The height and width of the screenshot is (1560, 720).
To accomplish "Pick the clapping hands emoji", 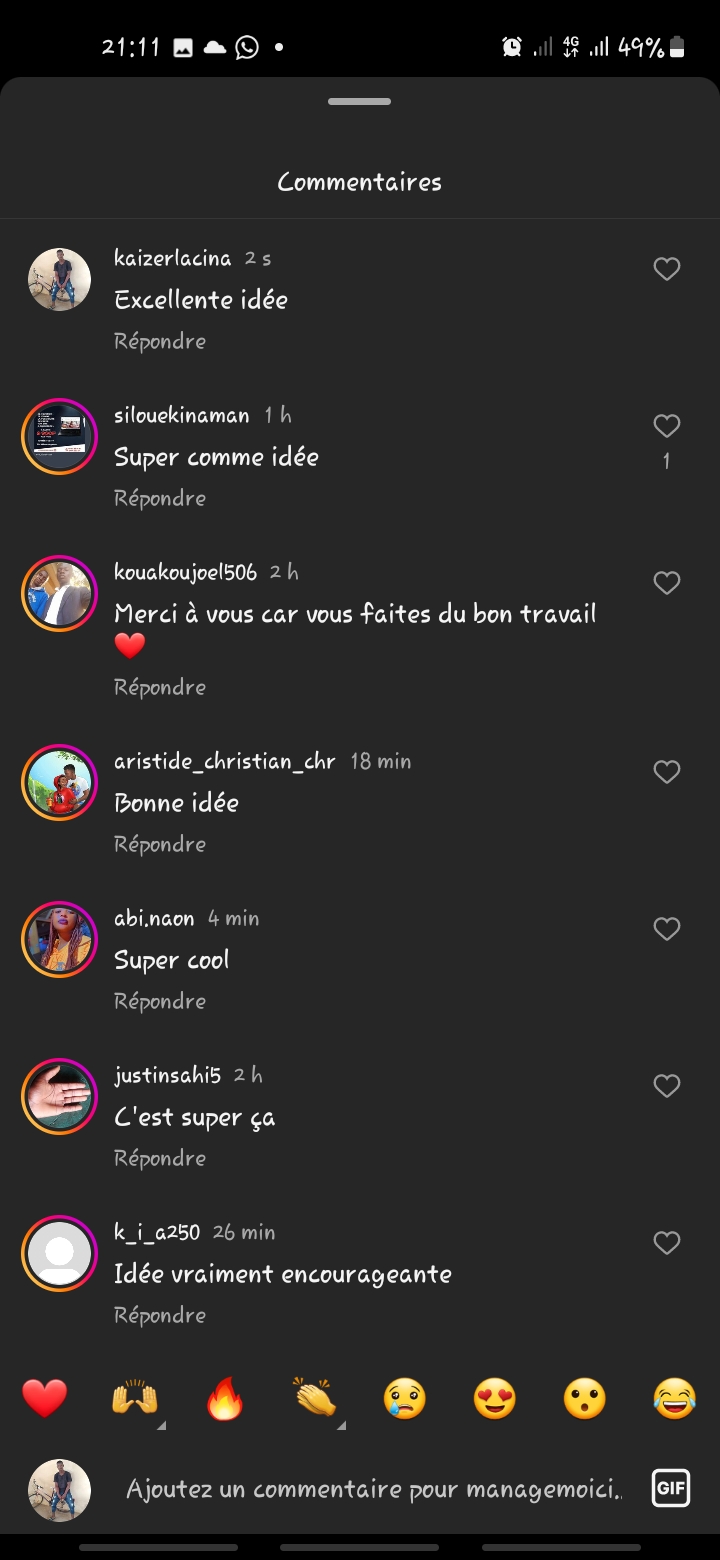I will pos(315,1398).
